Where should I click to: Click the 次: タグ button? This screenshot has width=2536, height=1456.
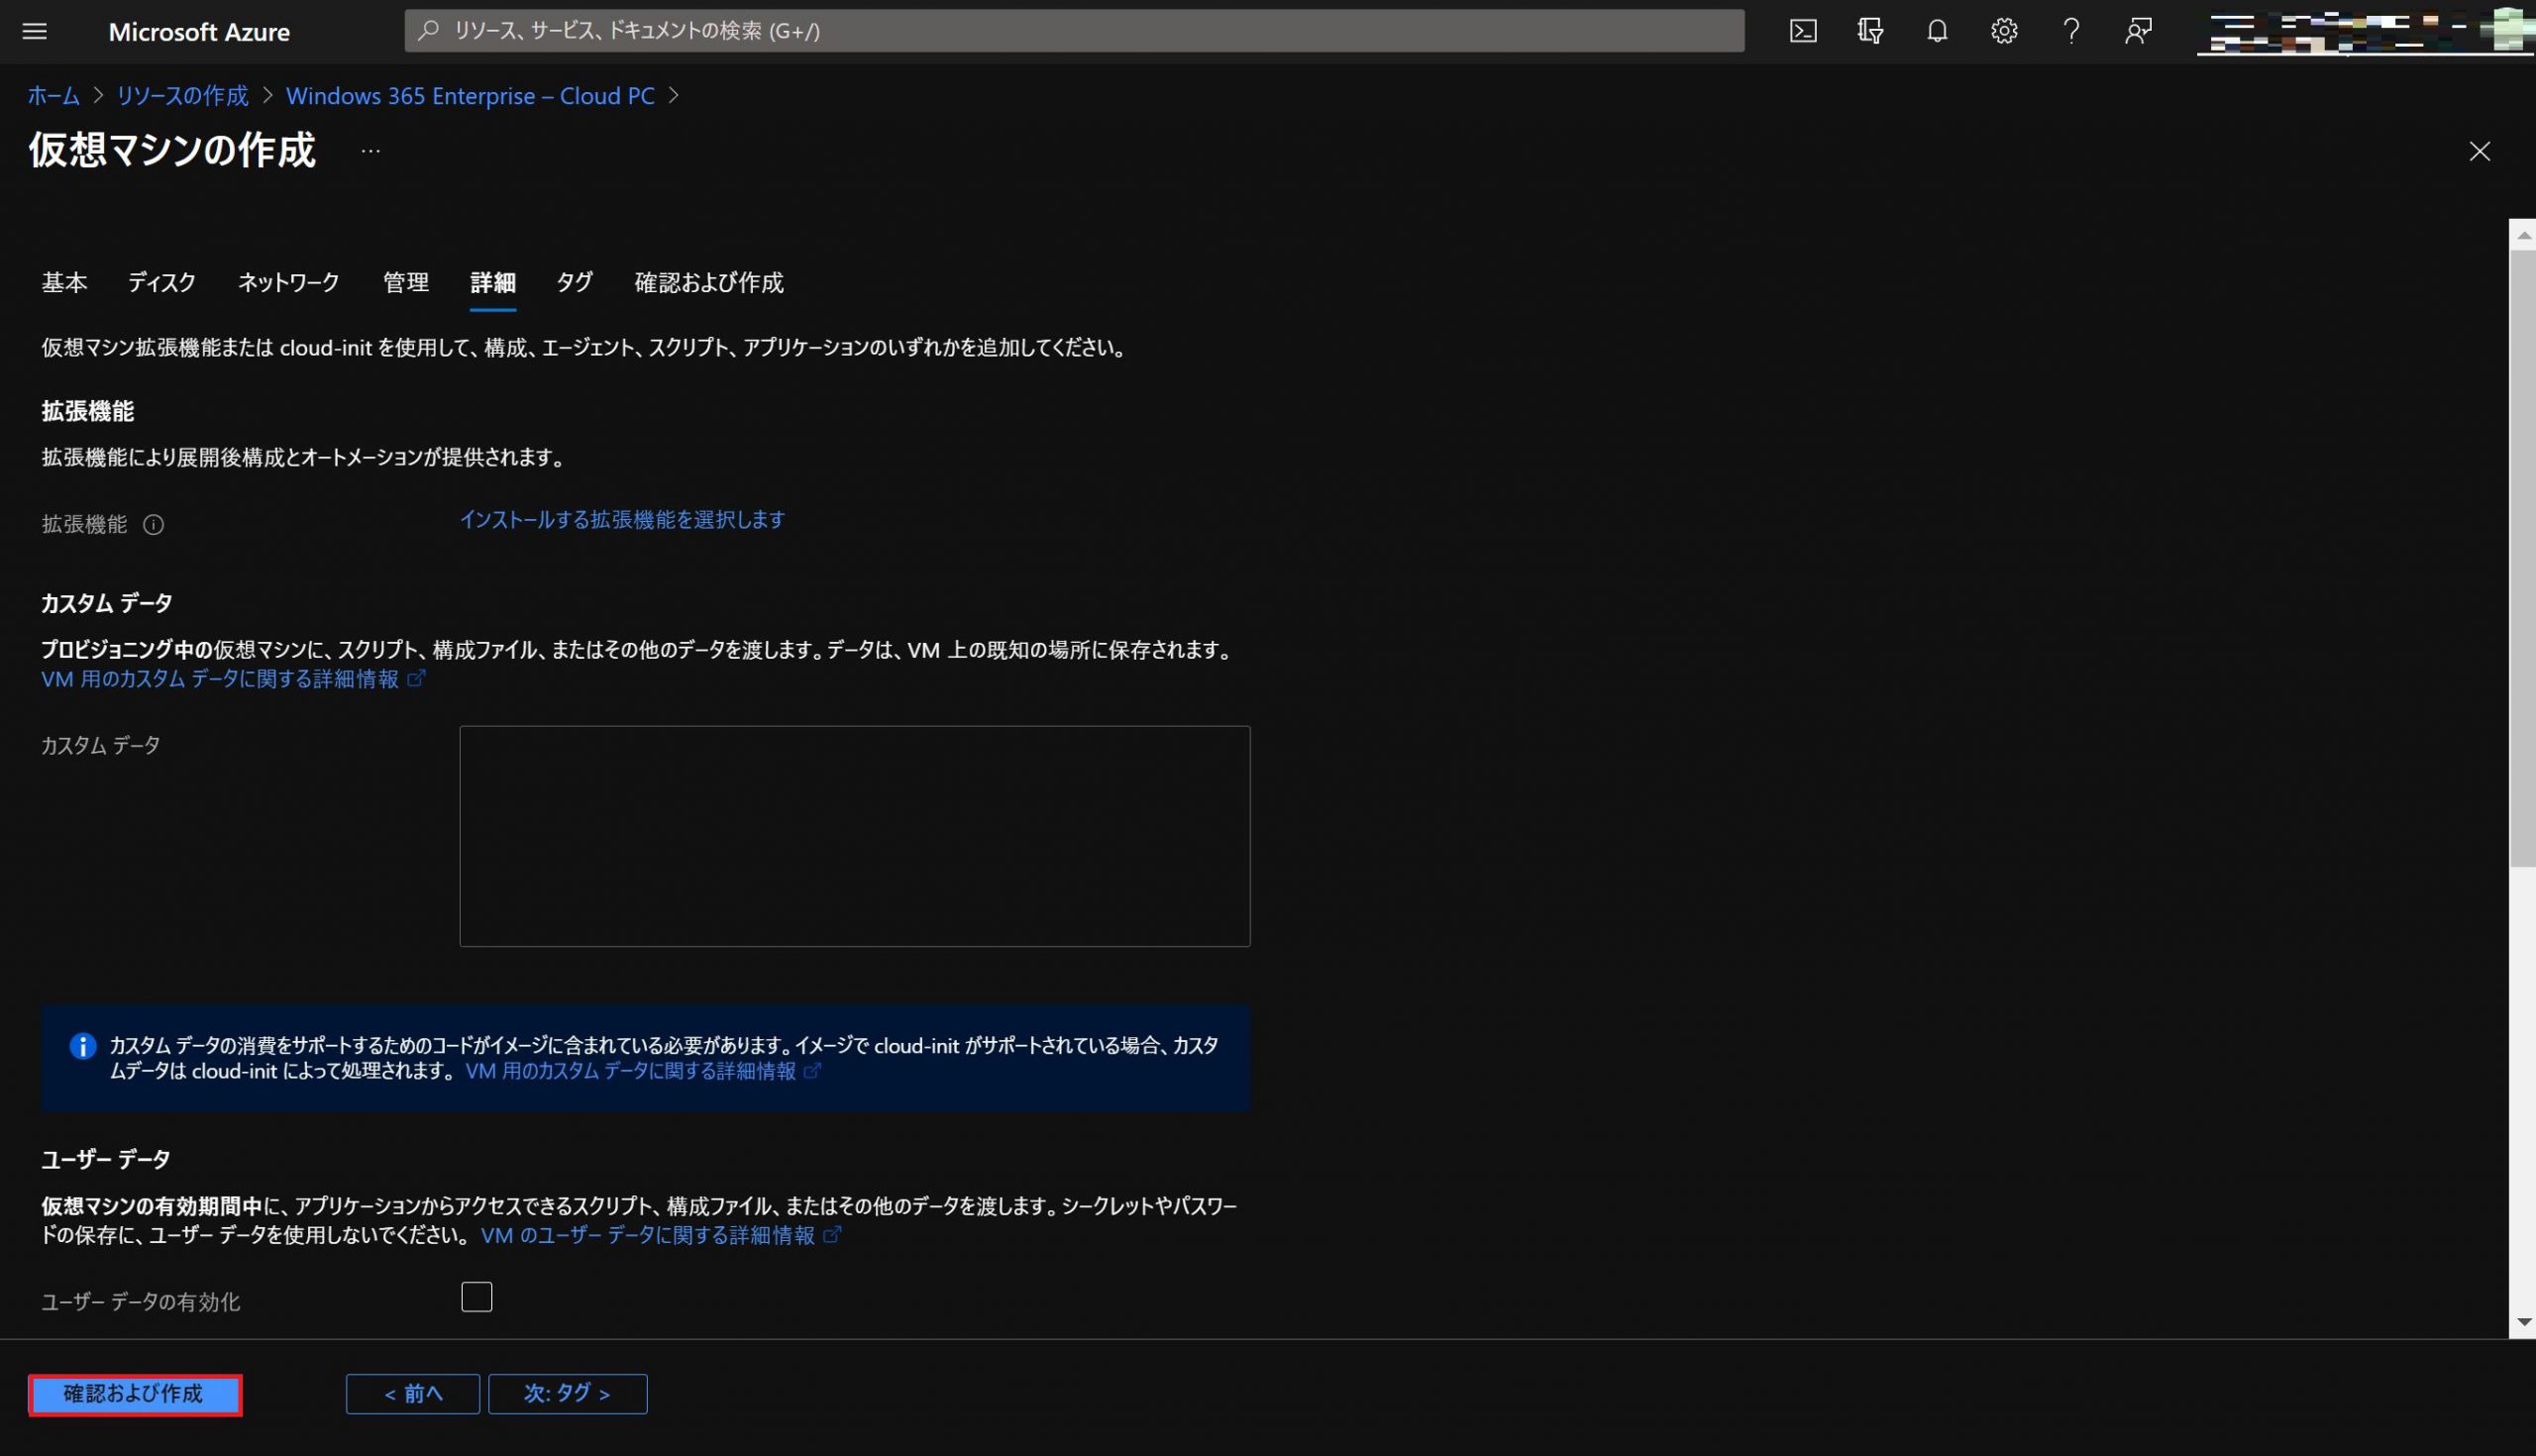click(567, 1394)
